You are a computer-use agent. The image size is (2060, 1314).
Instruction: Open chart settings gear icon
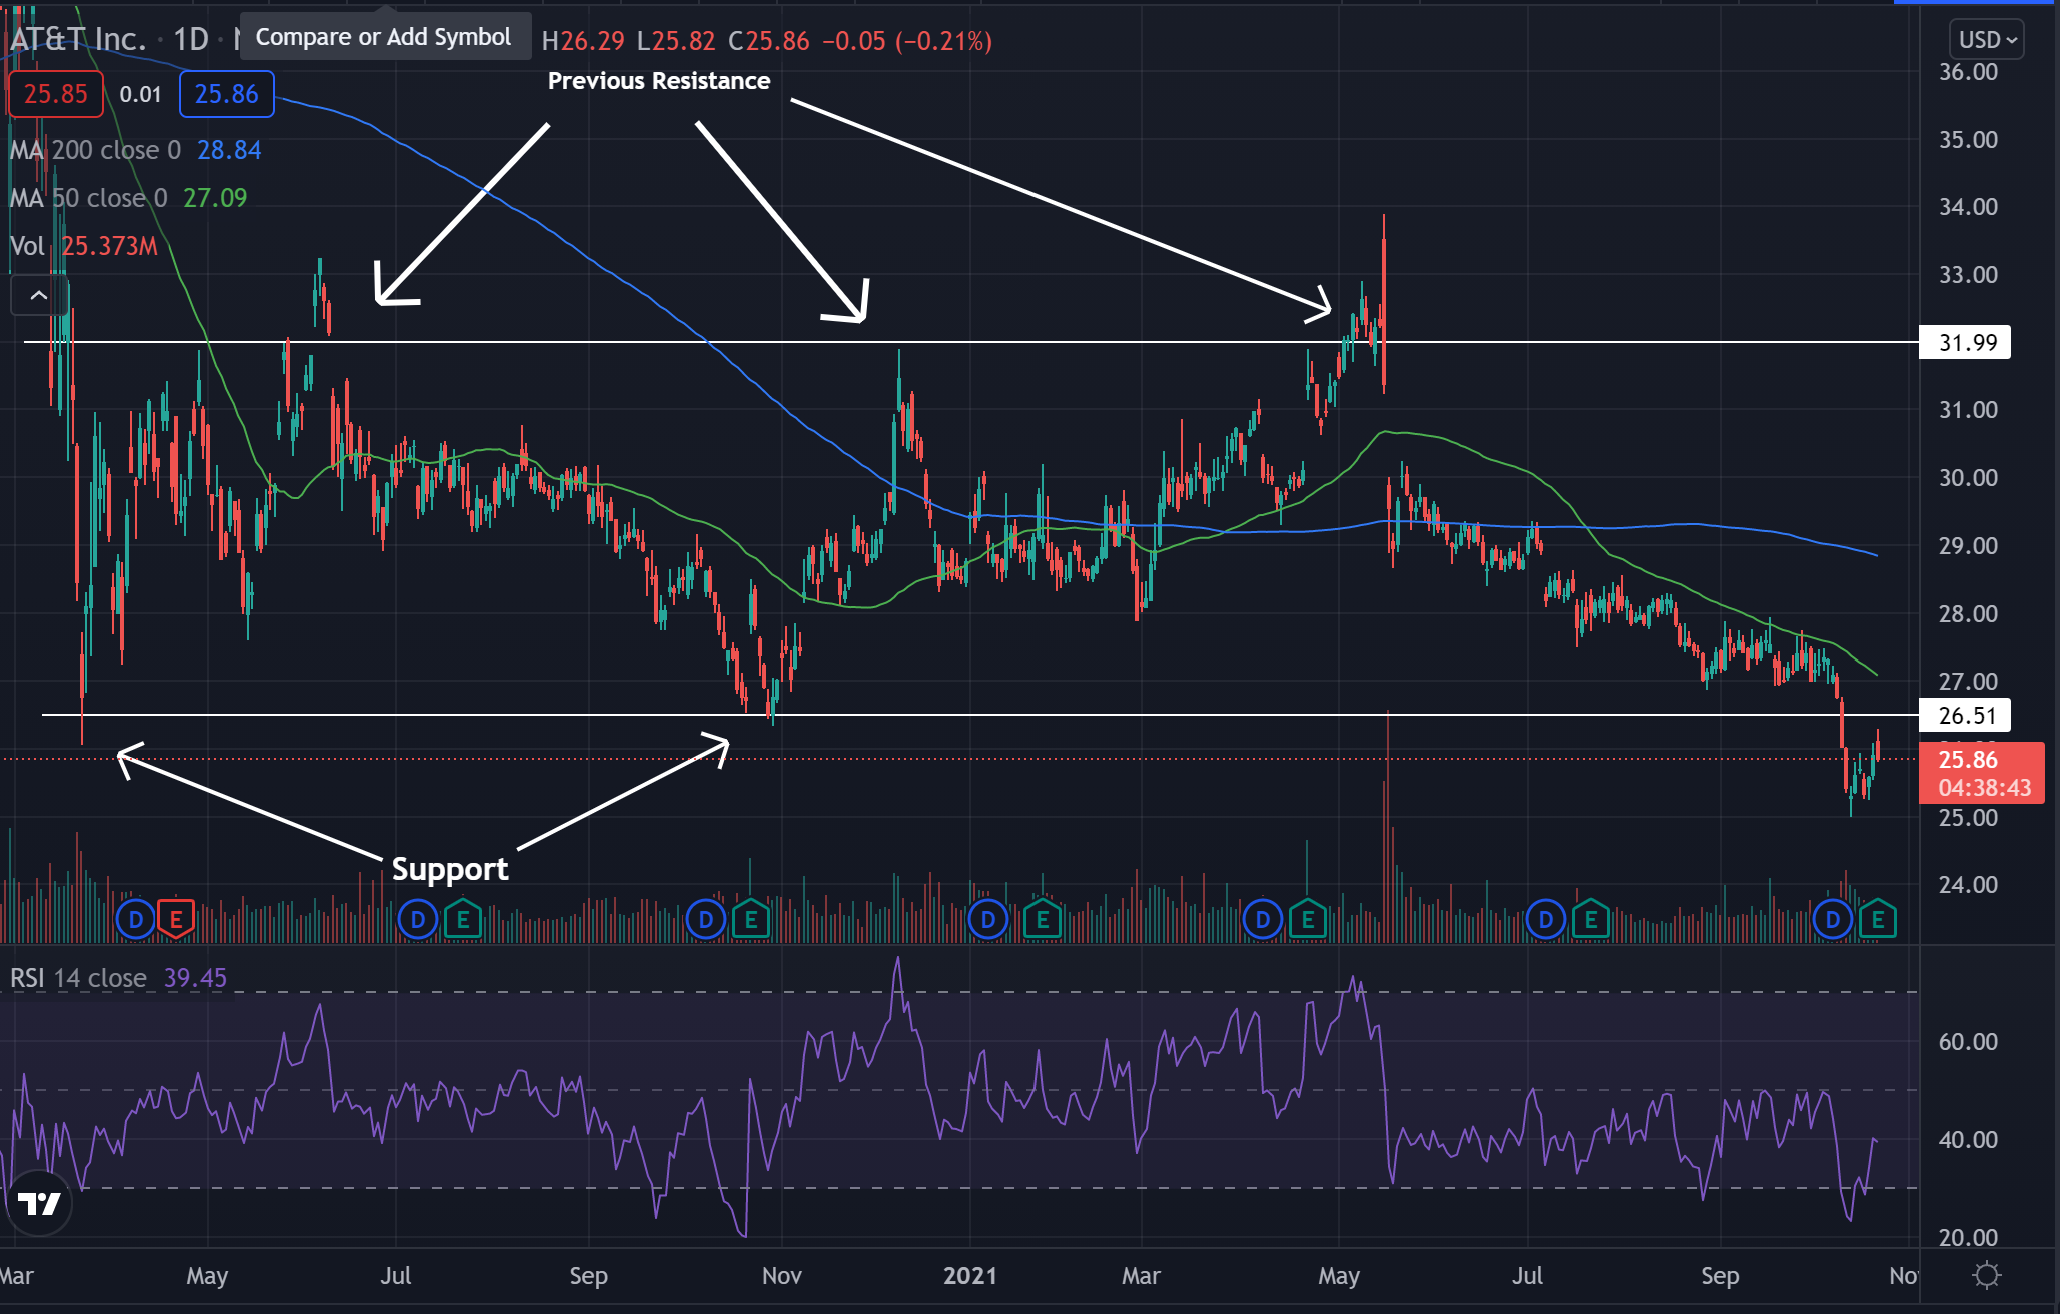(x=1987, y=1275)
